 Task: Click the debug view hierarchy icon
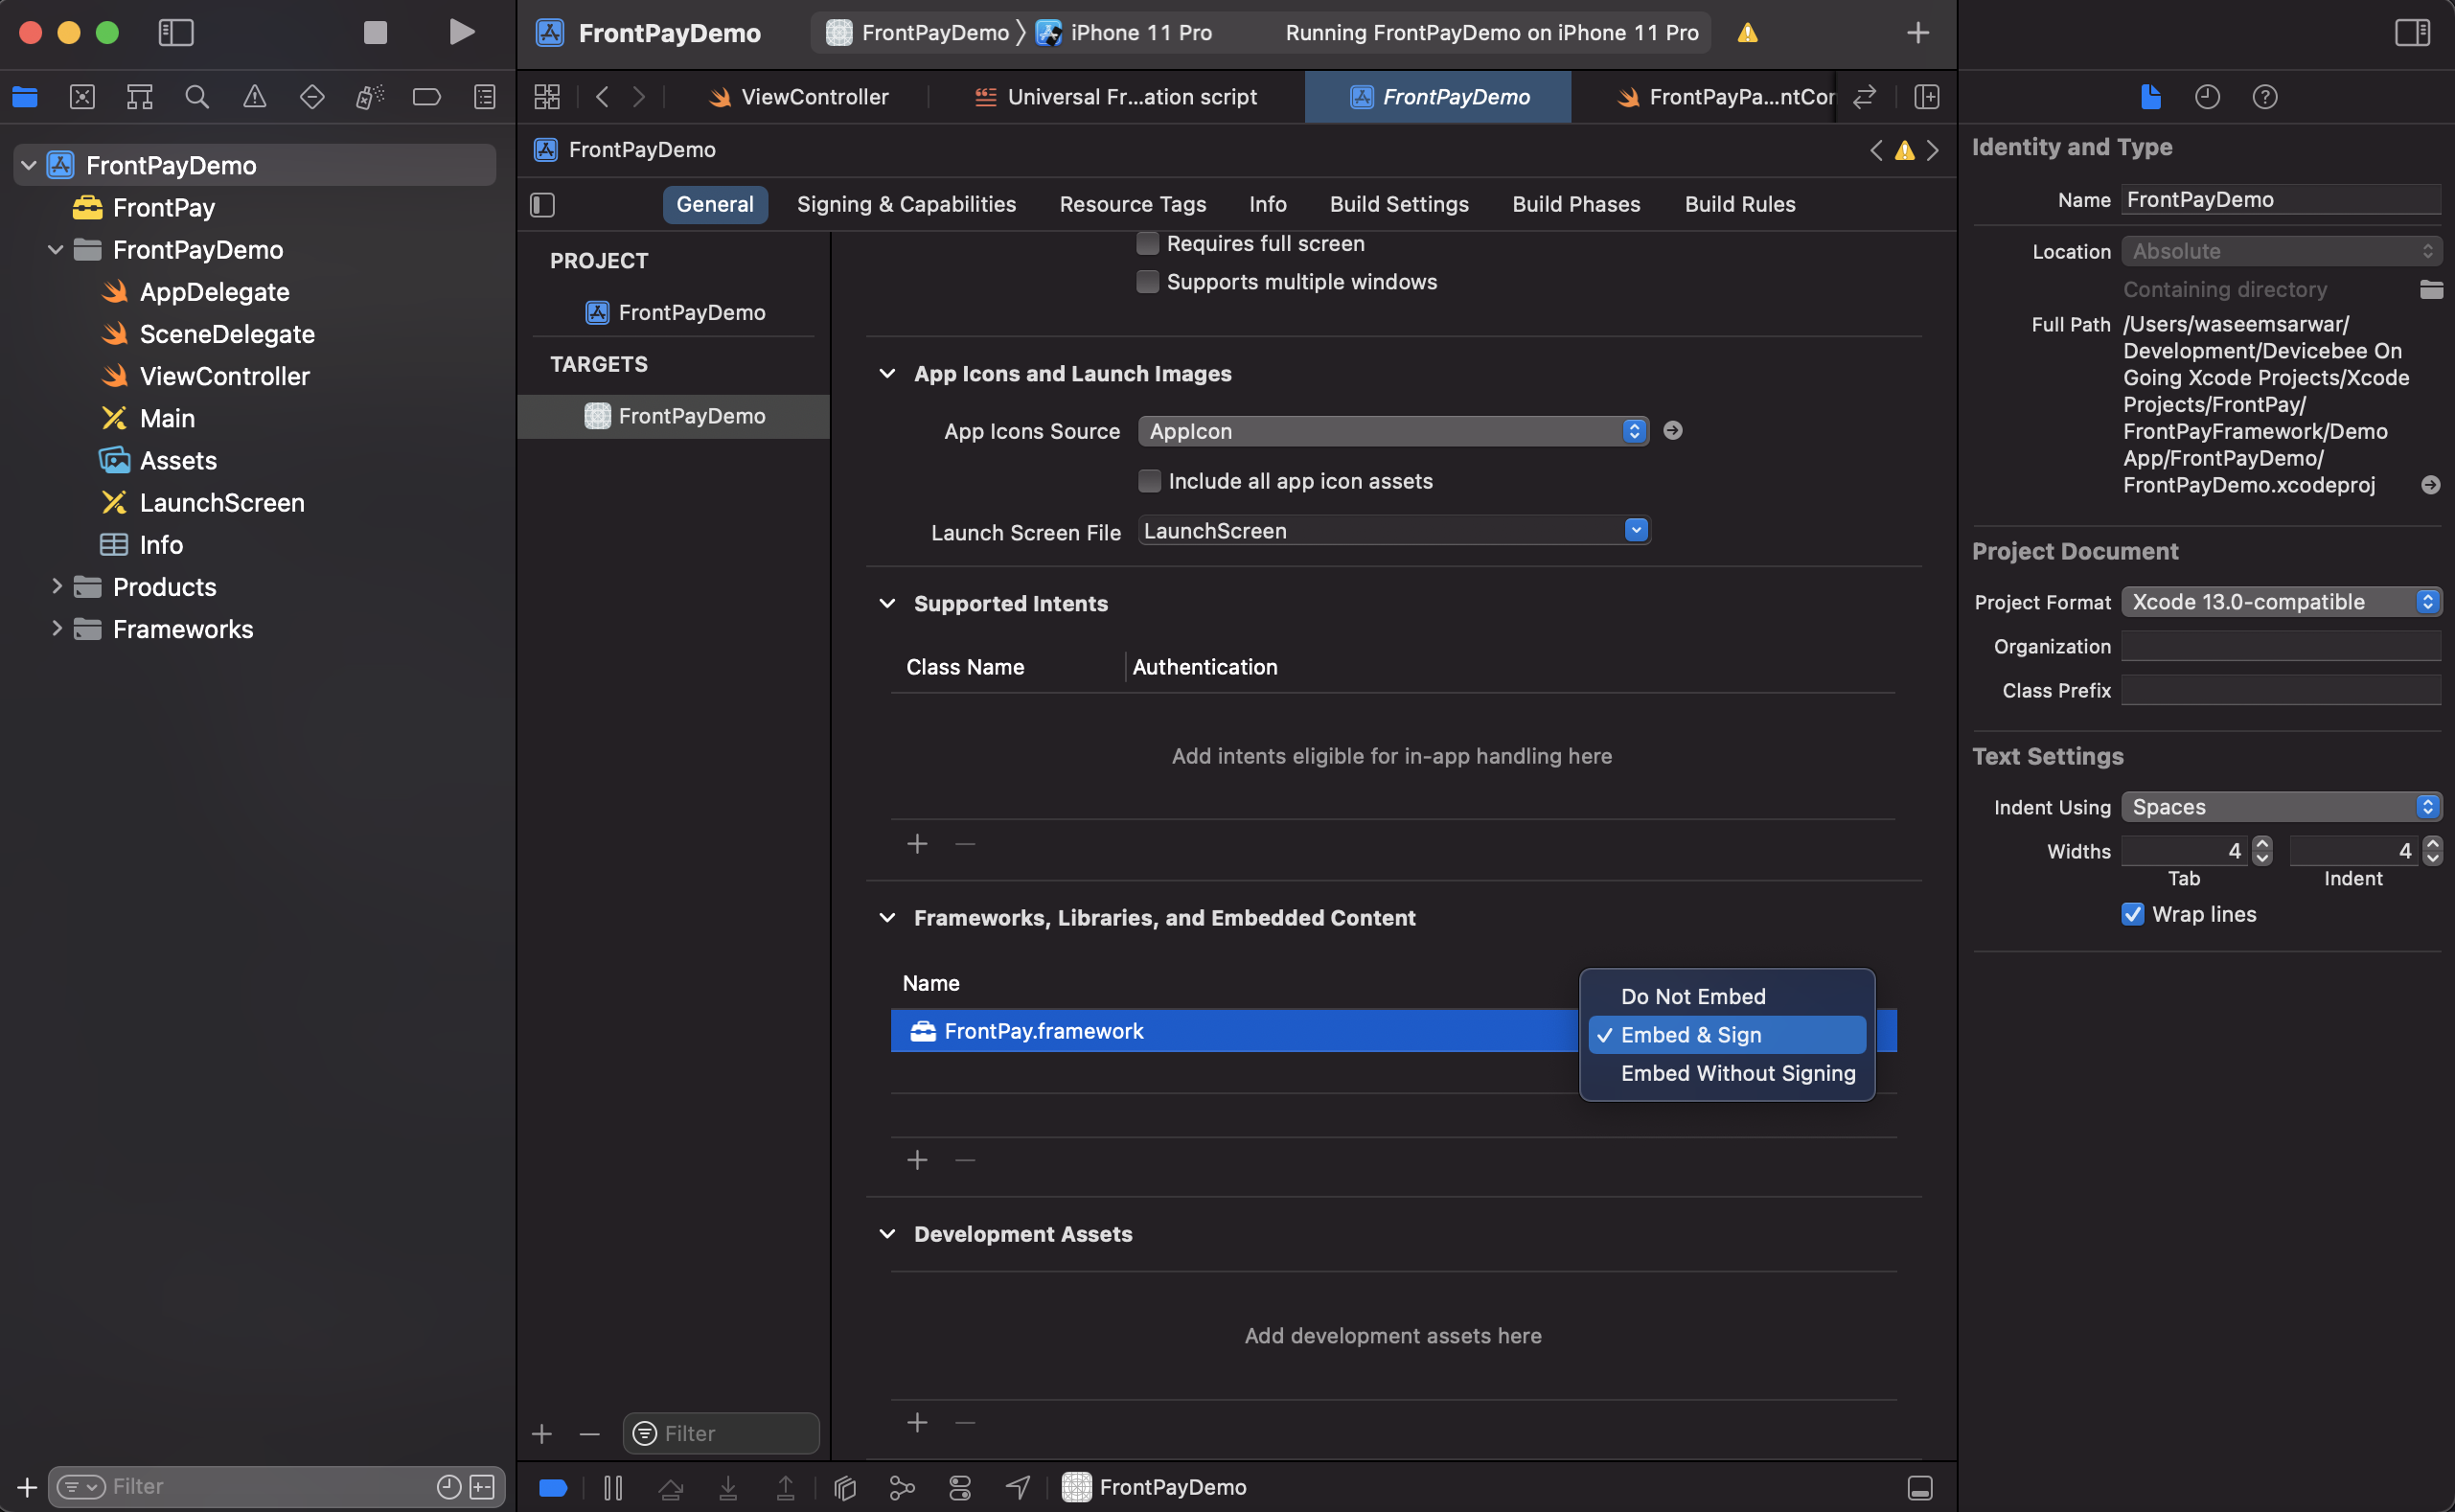pos(845,1487)
